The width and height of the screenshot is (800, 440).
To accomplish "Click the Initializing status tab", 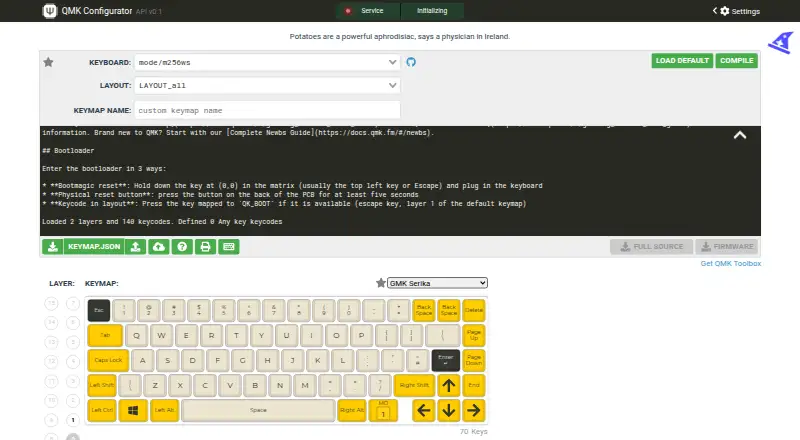I will pos(433,11).
